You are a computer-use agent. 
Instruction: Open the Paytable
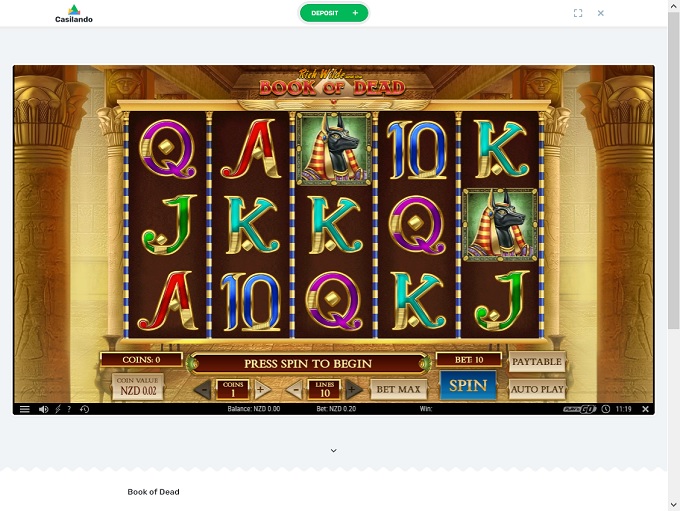(x=537, y=362)
